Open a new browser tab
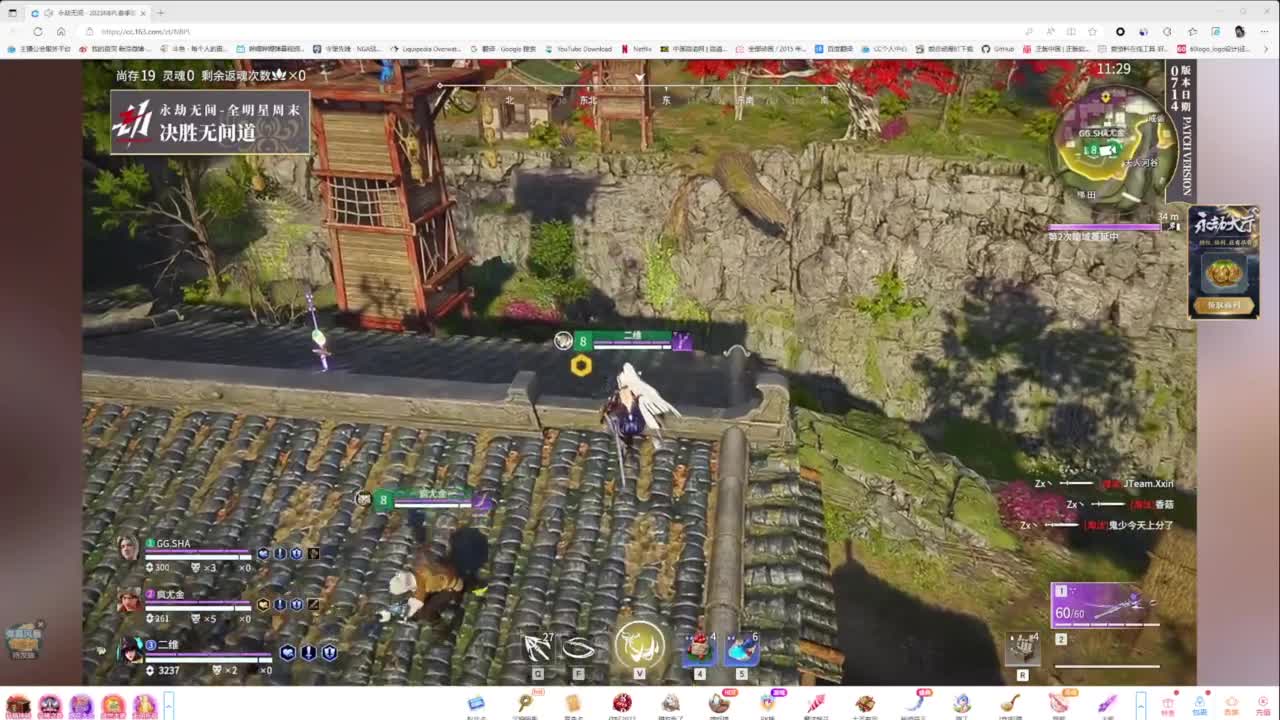Screen dimensions: 1280x720 pos(160,13)
